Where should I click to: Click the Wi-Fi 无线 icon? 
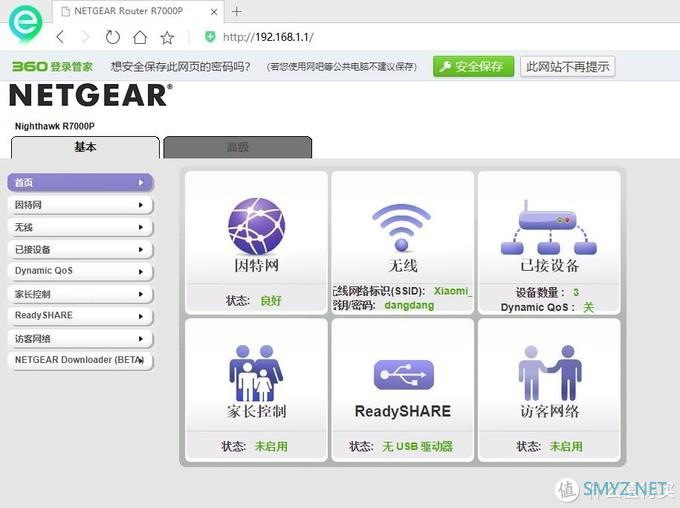(402, 227)
